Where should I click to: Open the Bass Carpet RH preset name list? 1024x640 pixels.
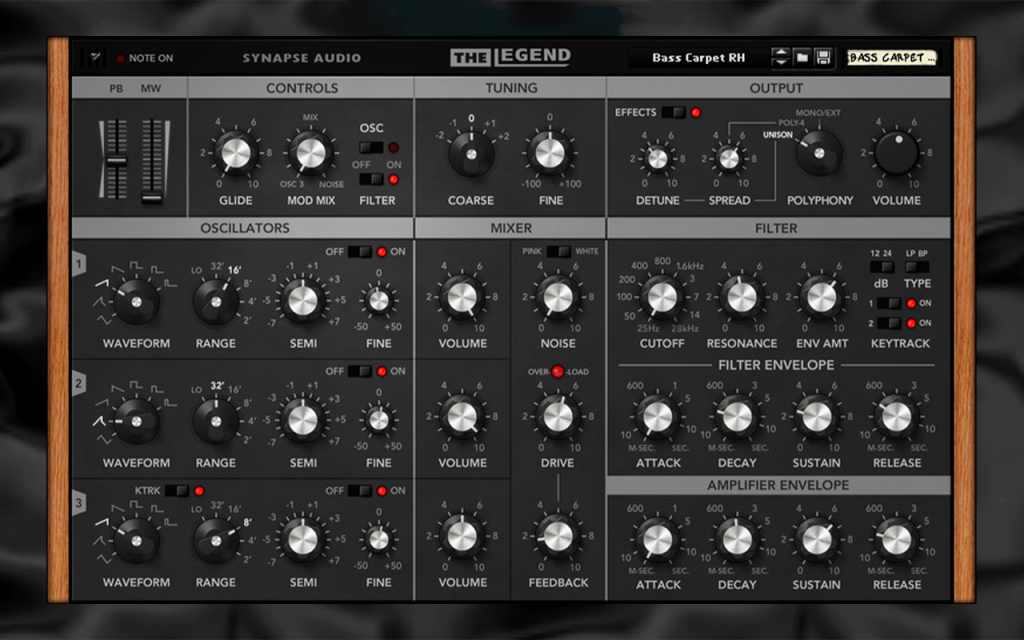click(x=698, y=57)
